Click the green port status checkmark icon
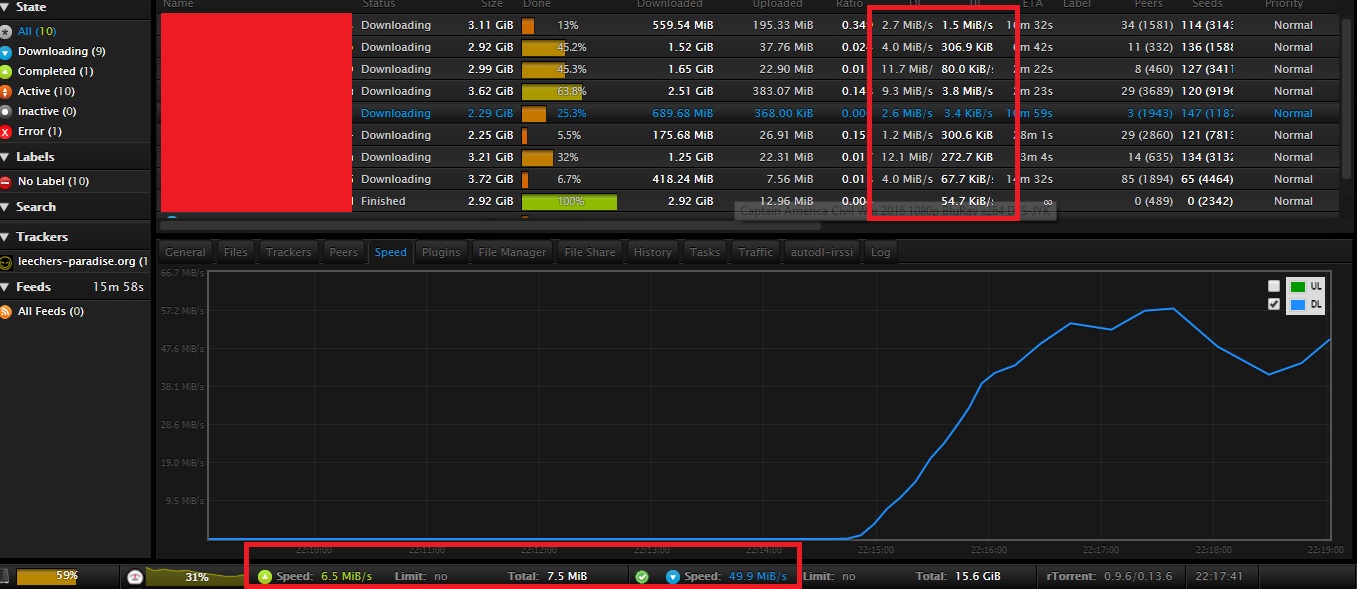This screenshot has width=1357, height=589. [642, 576]
